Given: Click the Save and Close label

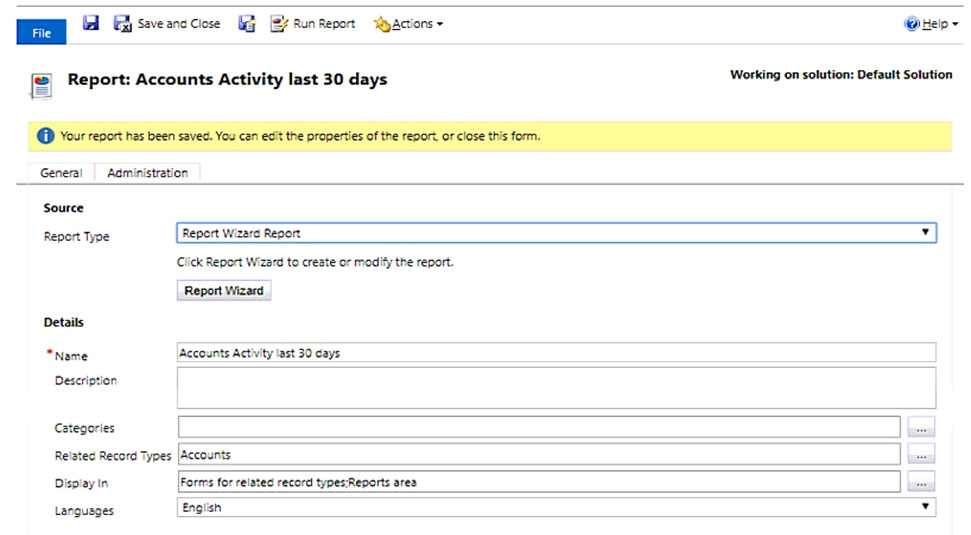Looking at the screenshot, I should click(178, 24).
